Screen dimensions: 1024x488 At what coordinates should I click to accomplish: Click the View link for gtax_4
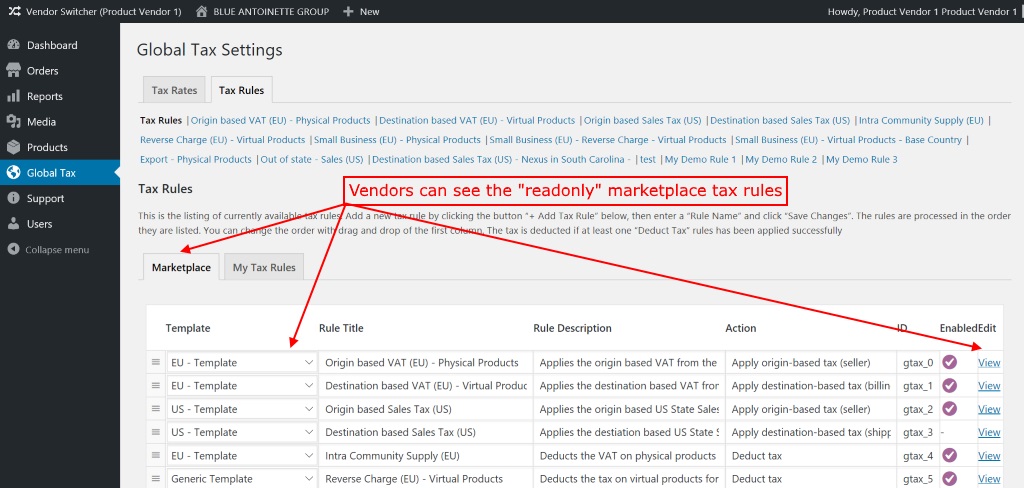coord(989,455)
